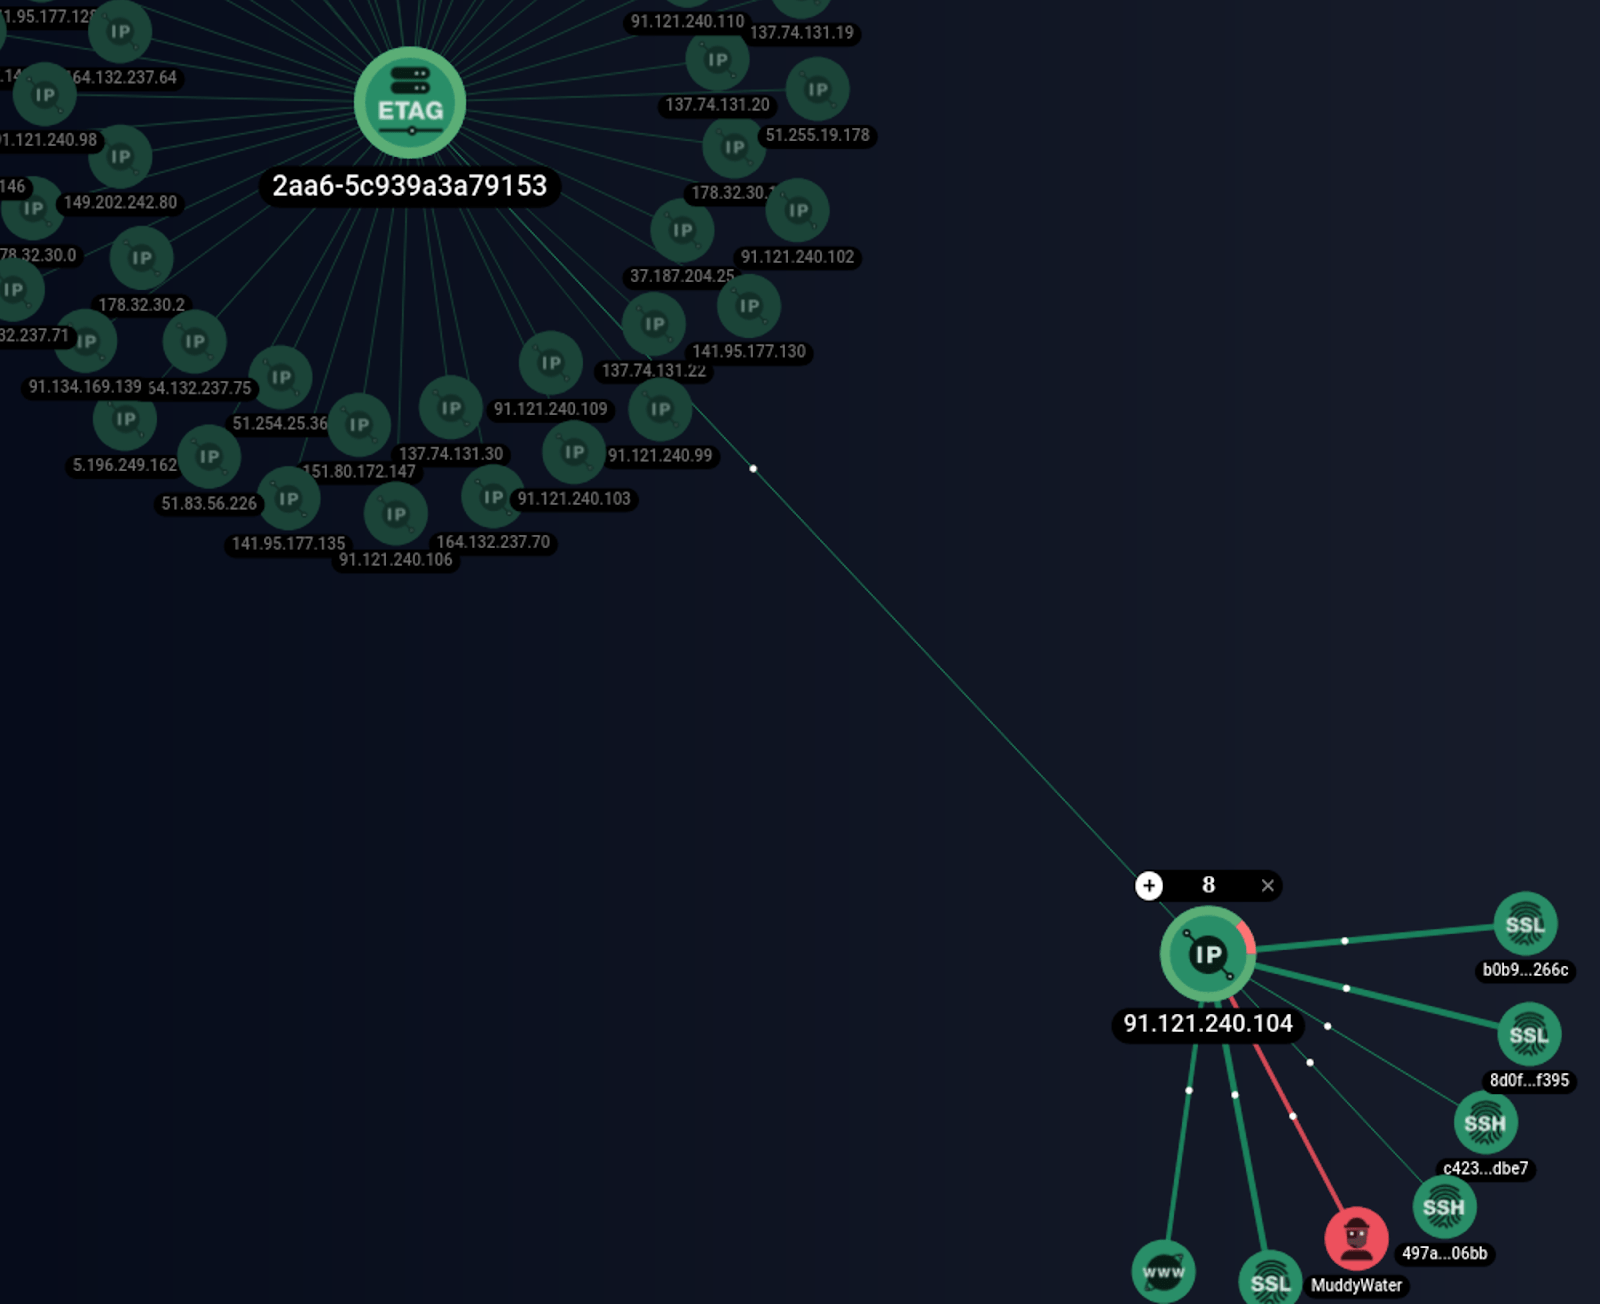Click the label 91.121.240.104
The width and height of the screenshot is (1600, 1304).
click(1208, 1024)
